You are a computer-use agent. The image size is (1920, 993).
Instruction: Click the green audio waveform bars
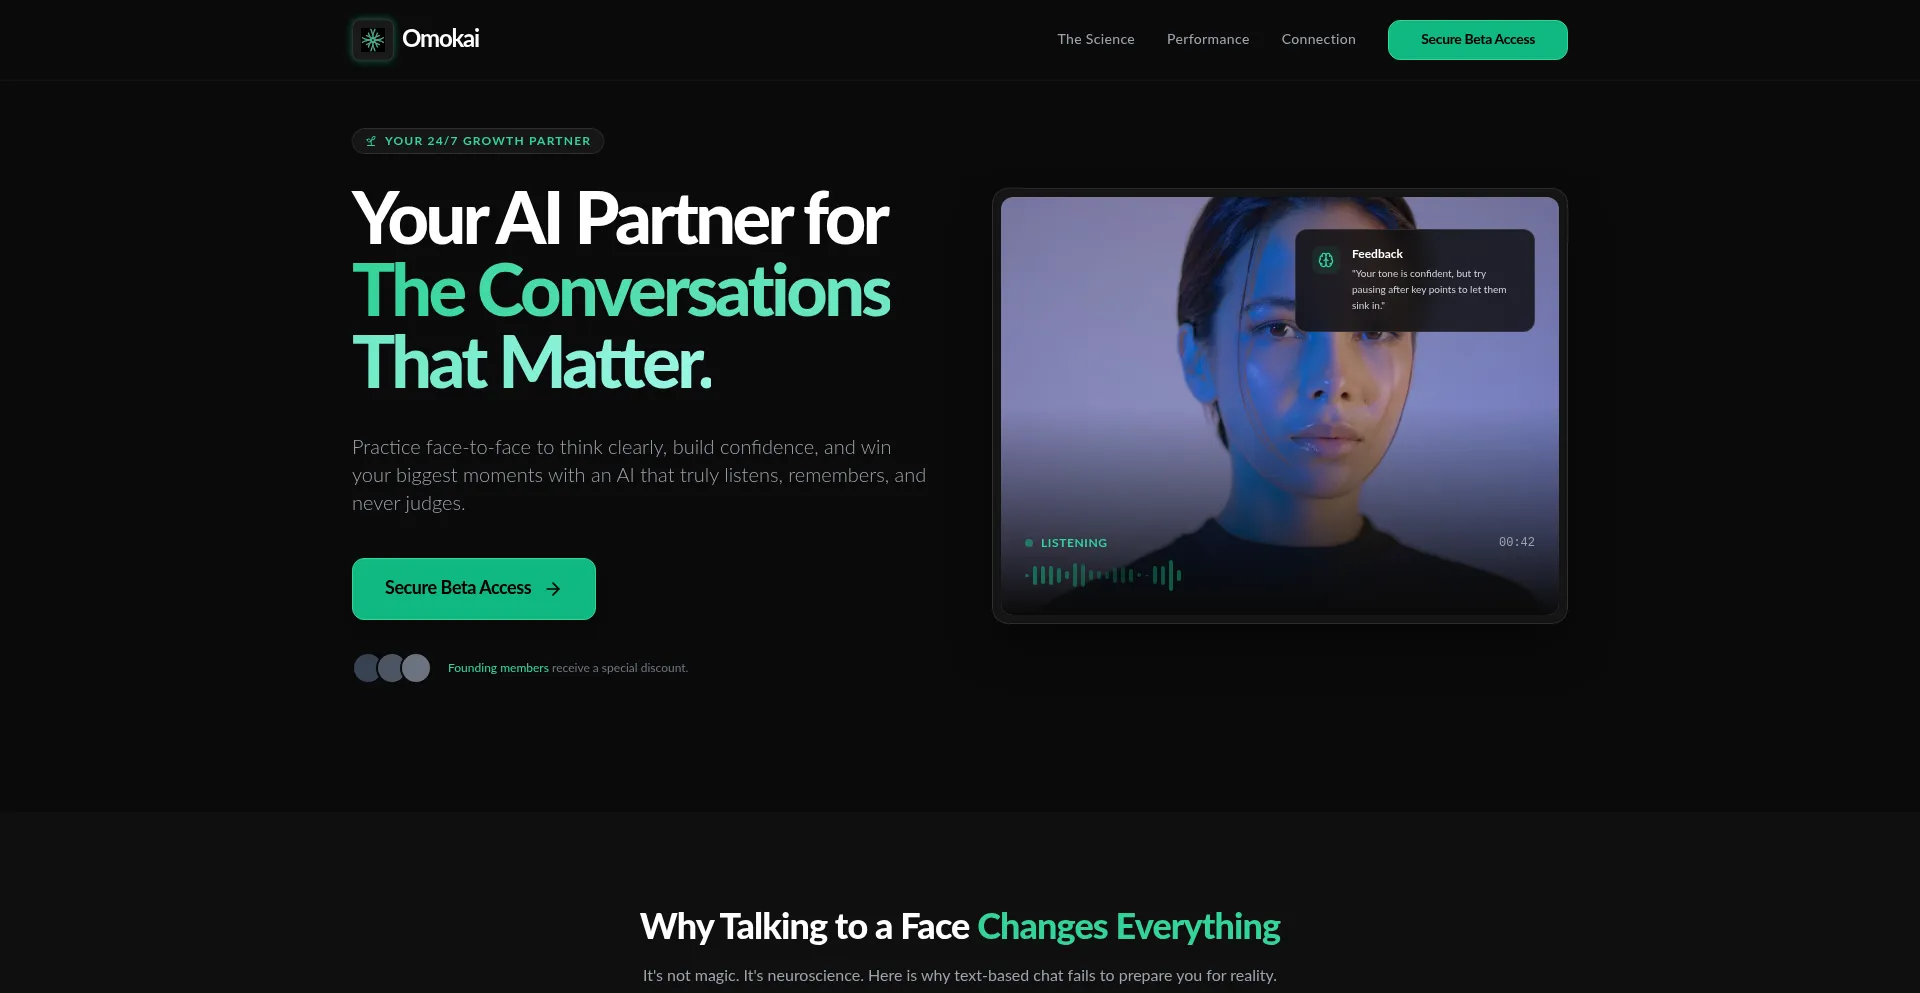tap(1103, 575)
